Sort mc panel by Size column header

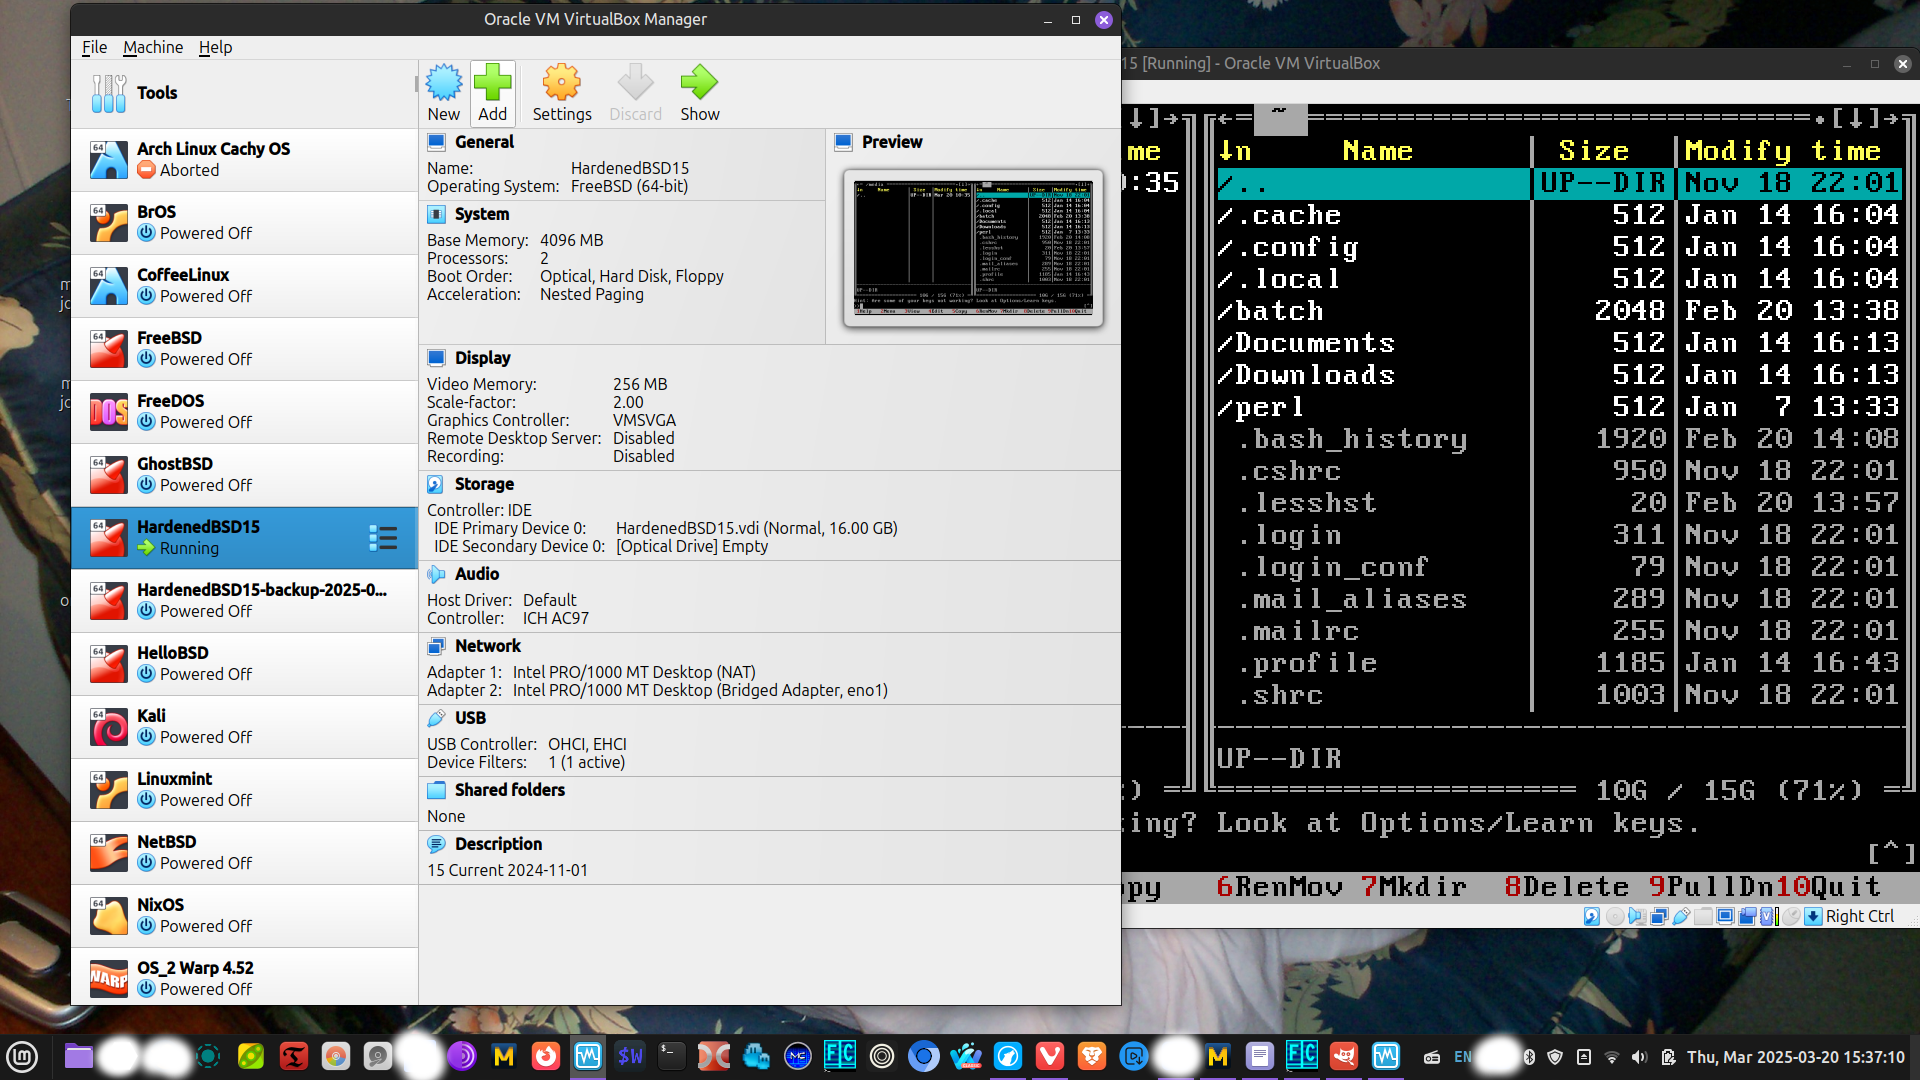[x=1594, y=151]
